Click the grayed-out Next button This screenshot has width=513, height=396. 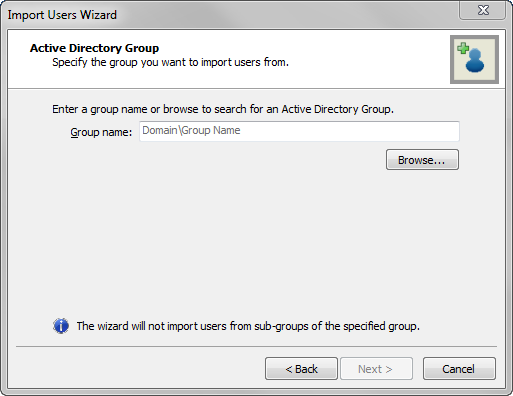pos(376,369)
